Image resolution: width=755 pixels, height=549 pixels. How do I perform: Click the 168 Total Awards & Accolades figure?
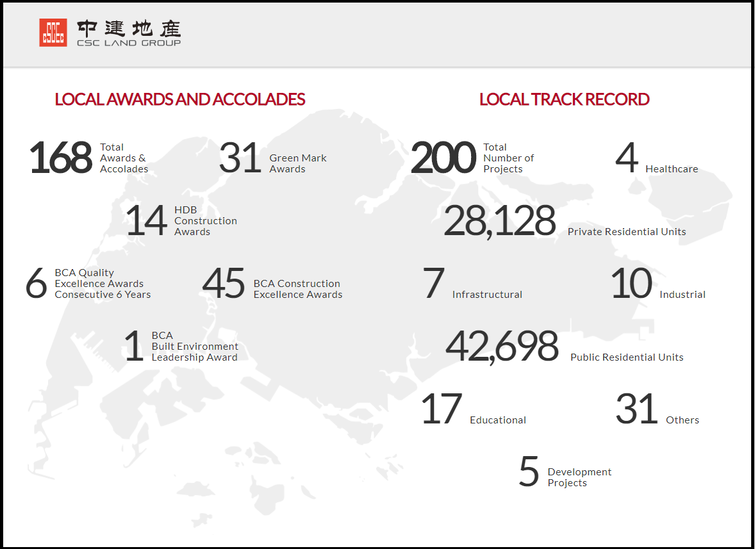60,158
